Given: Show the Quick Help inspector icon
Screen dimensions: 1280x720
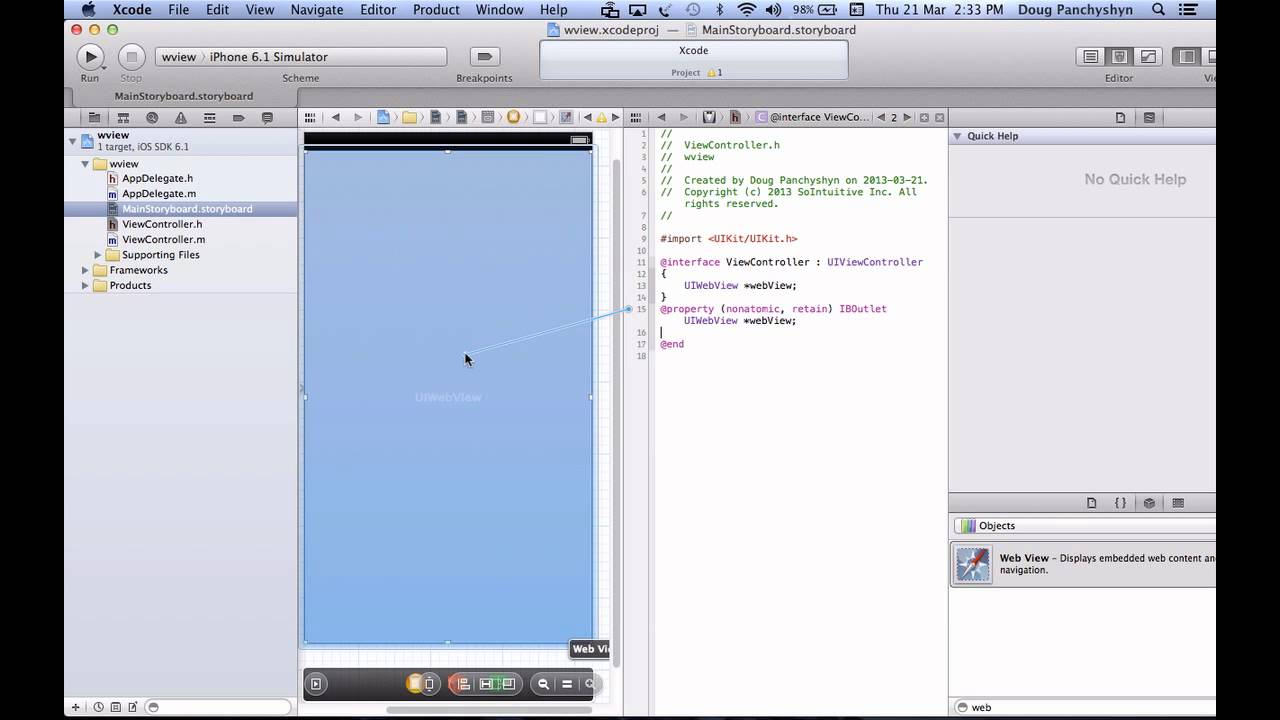Looking at the screenshot, I should [1149, 117].
